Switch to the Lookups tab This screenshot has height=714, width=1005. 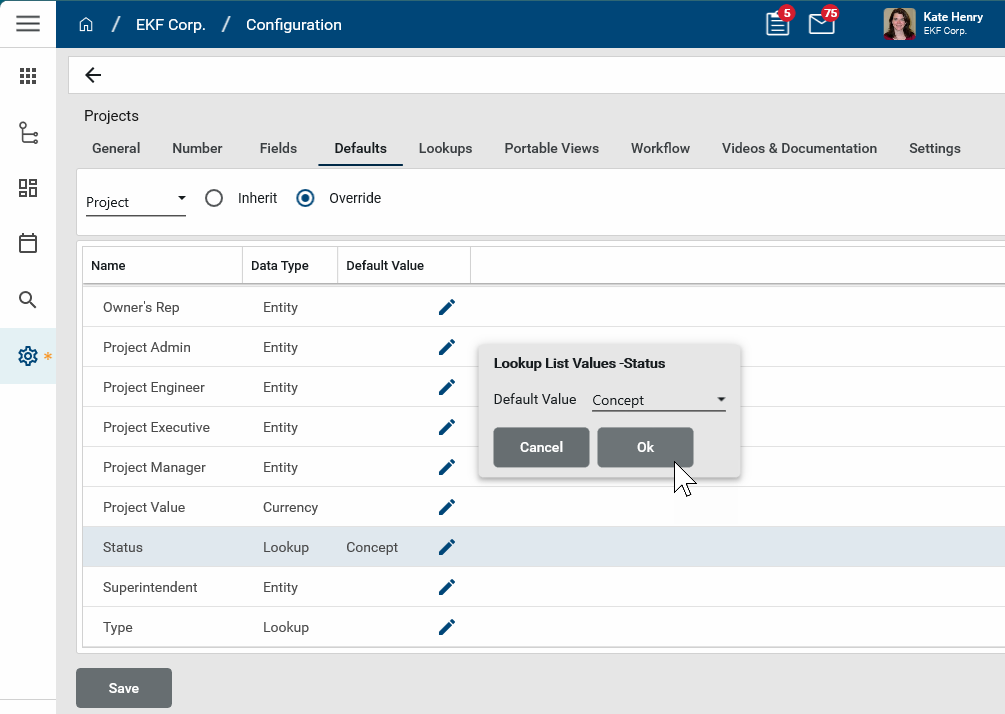pyautogui.click(x=445, y=148)
